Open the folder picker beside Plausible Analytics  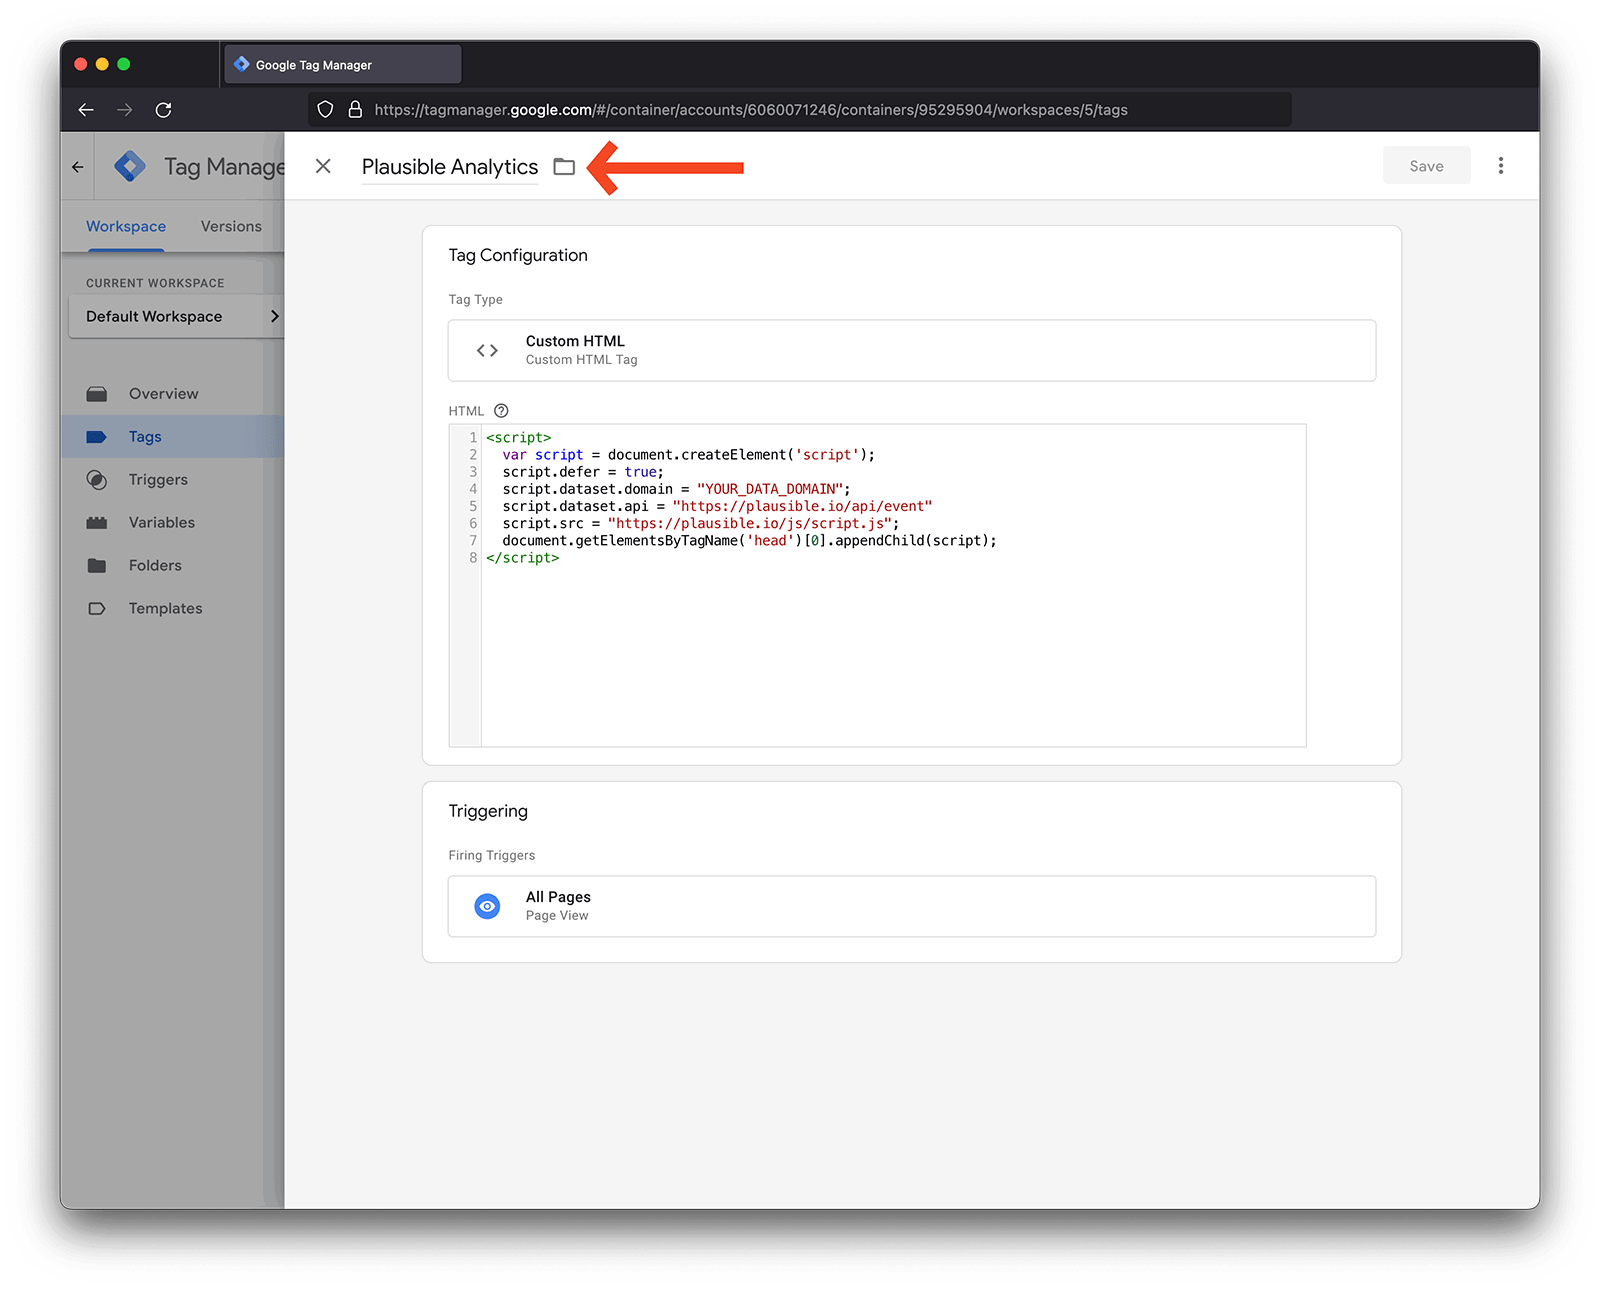[x=564, y=167]
